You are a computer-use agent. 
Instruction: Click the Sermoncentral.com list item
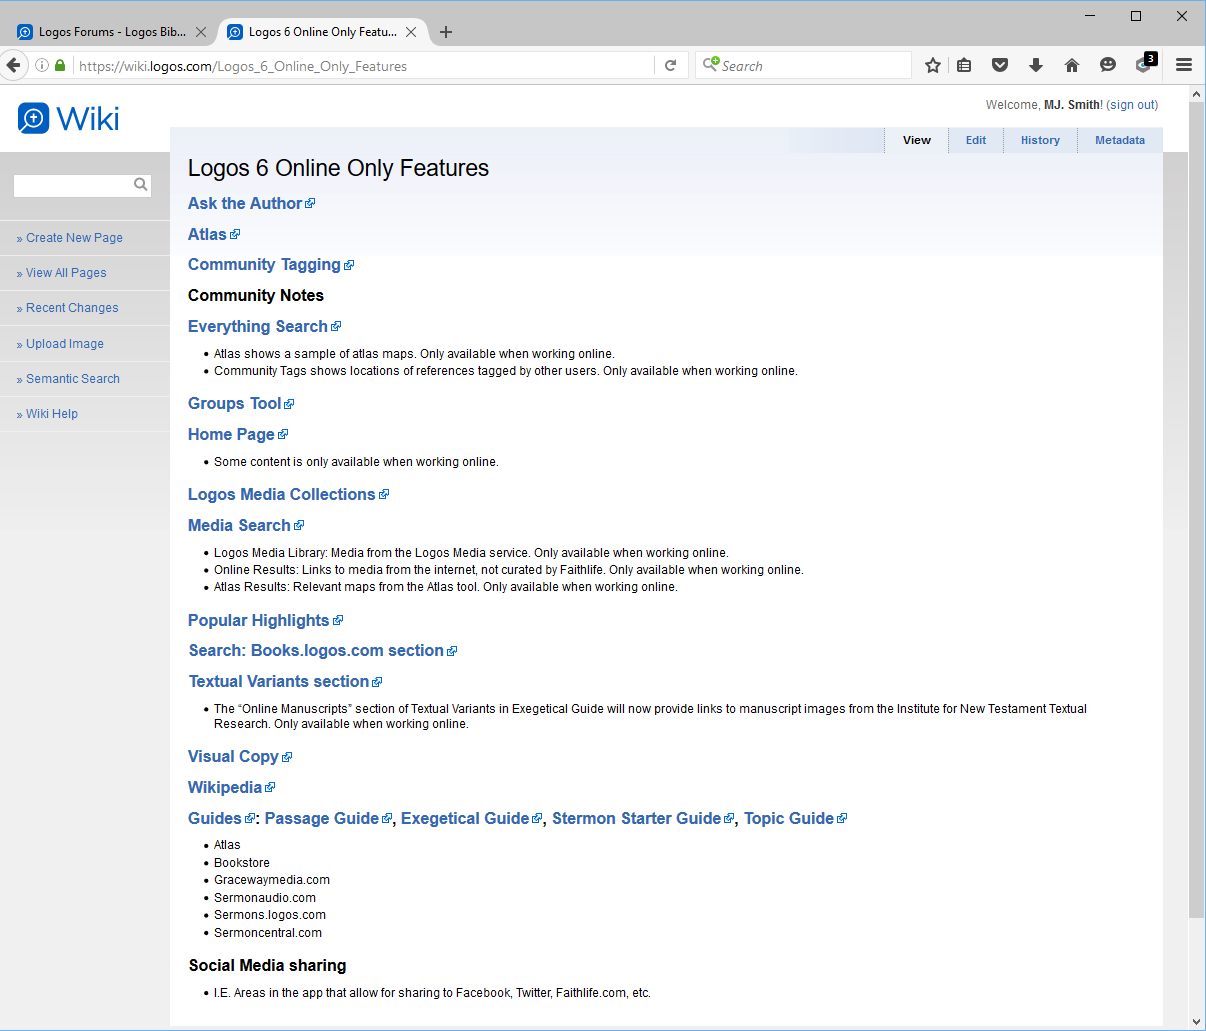[268, 933]
